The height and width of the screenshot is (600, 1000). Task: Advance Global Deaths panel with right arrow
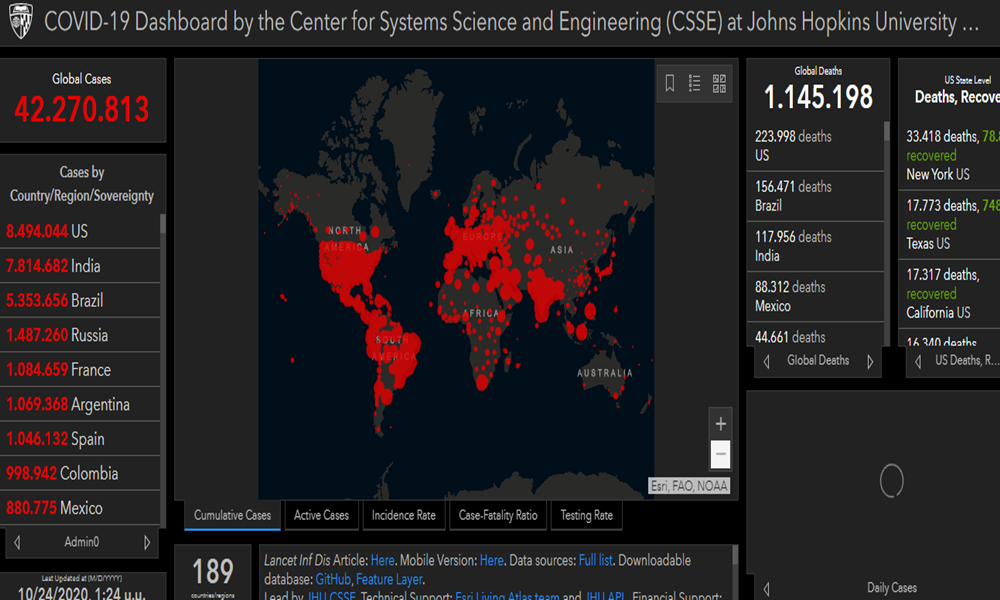click(x=870, y=361)
